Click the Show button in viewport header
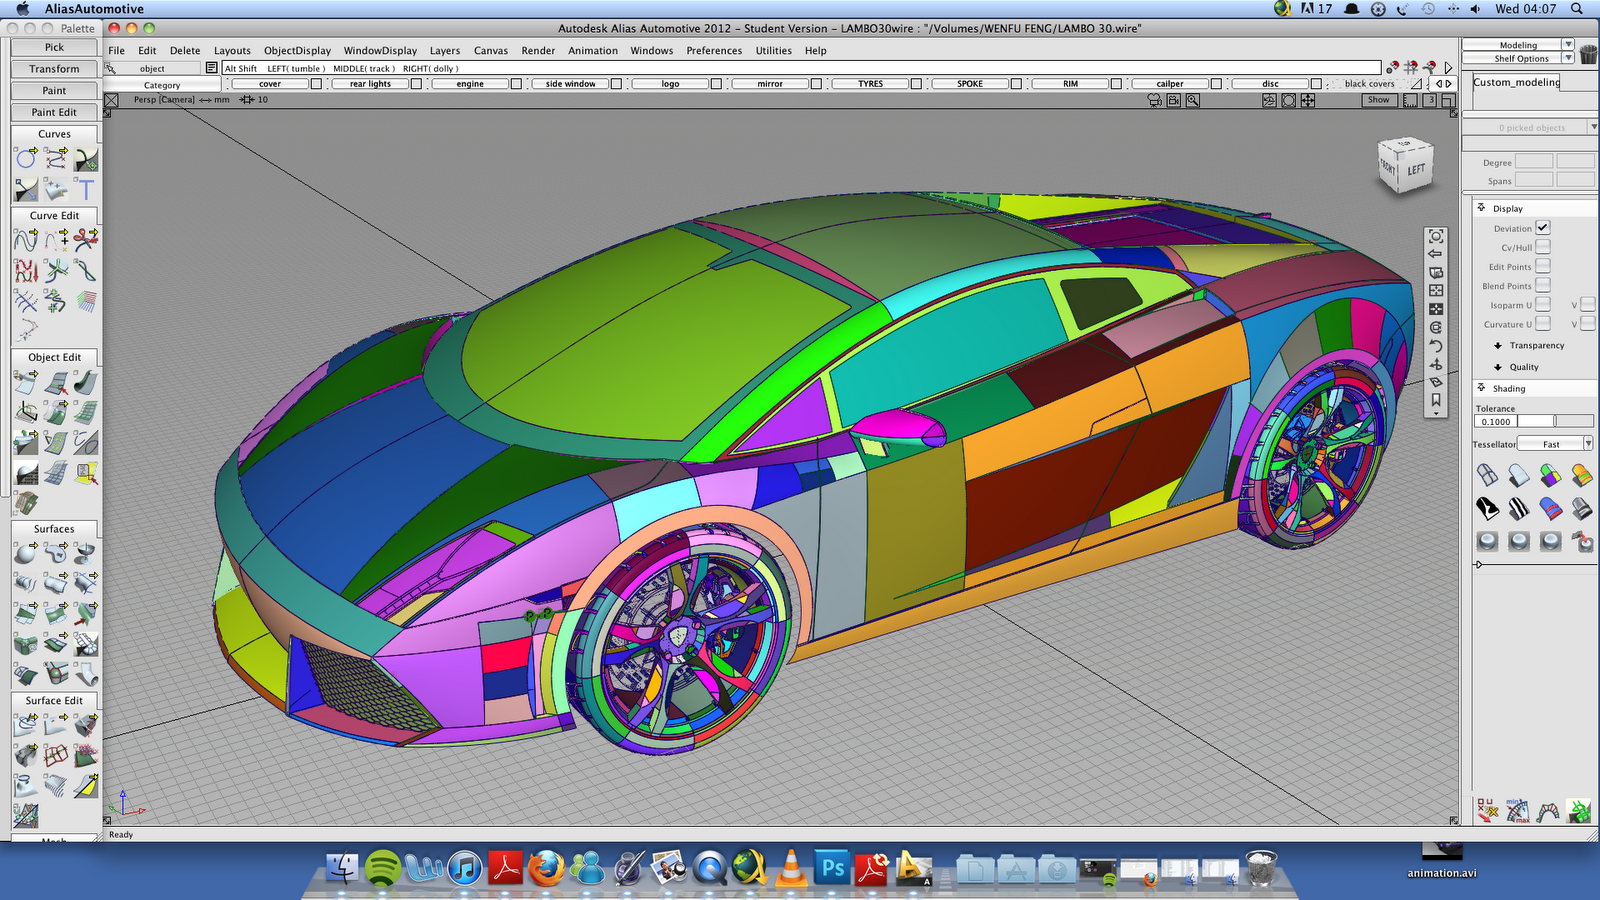 pyautogui.click(x=1378, y=100)
